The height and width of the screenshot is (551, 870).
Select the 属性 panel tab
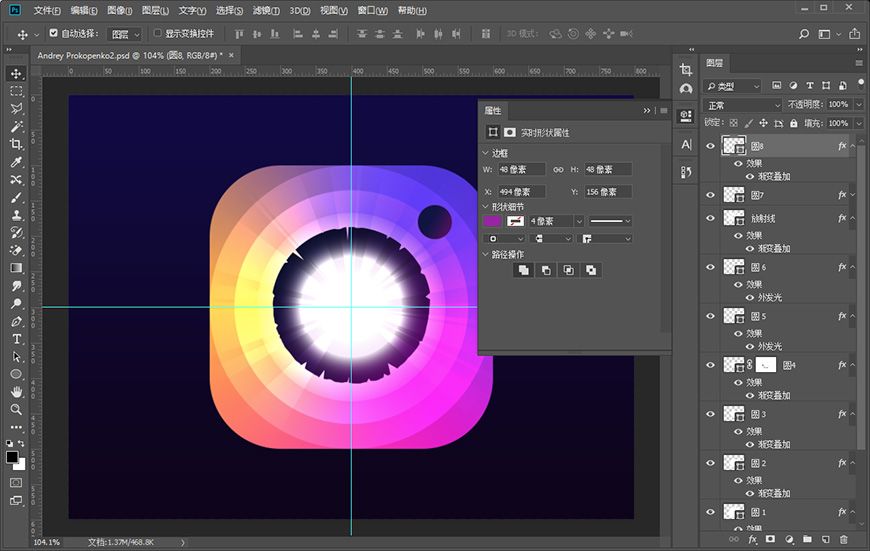pos(493,110)
